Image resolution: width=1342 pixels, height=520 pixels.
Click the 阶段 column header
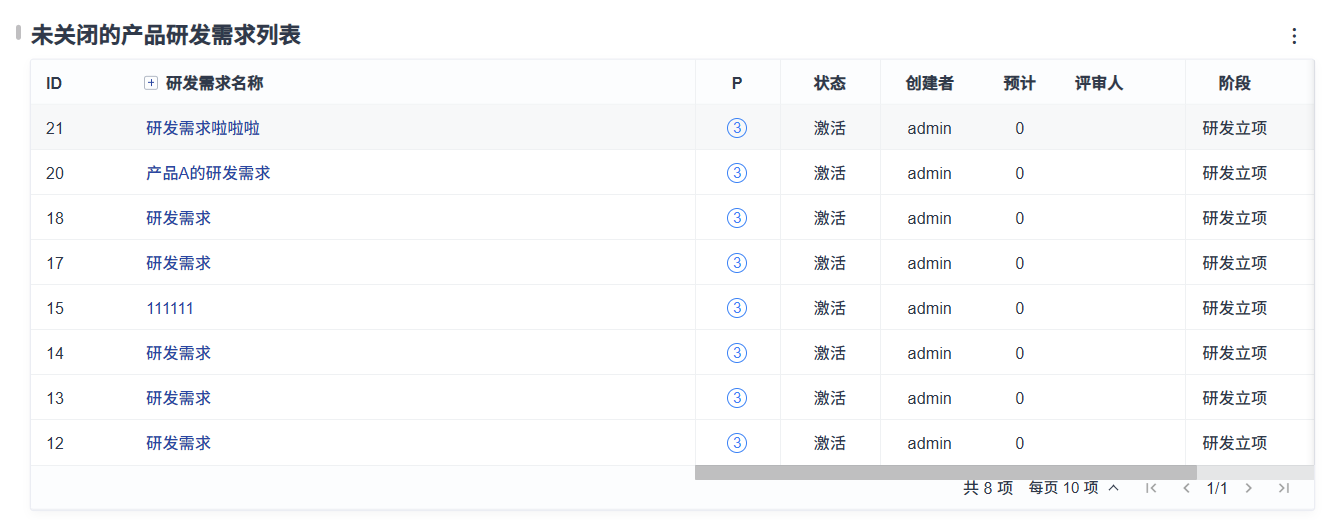coord(1234,83)
